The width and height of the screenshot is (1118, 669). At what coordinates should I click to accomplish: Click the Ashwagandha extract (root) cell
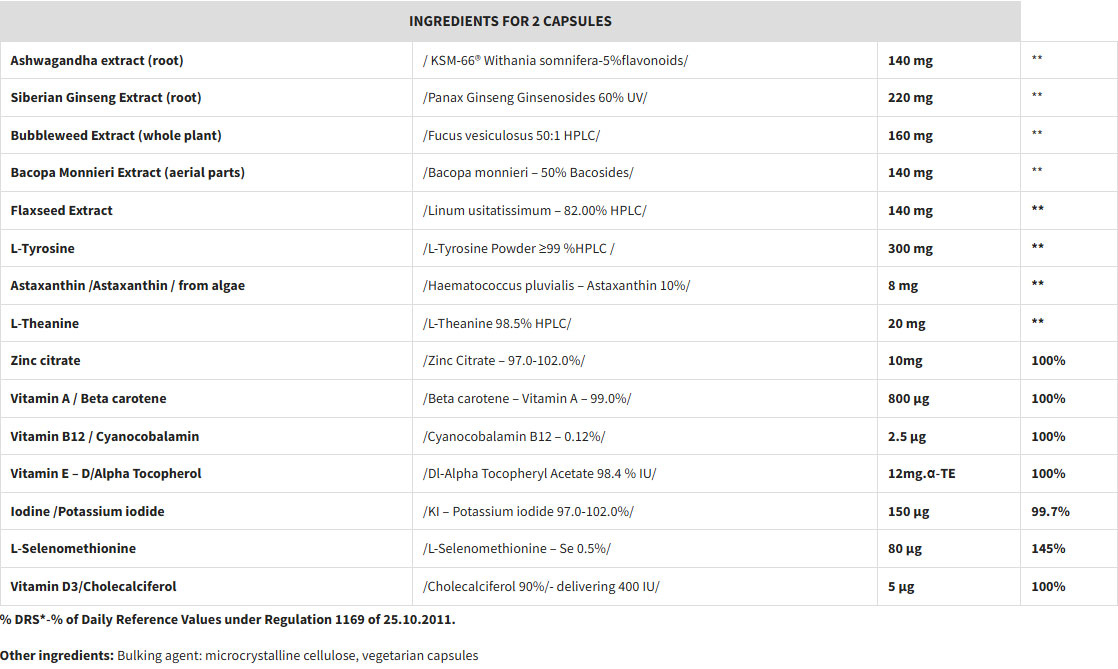(x=97, y=60)
